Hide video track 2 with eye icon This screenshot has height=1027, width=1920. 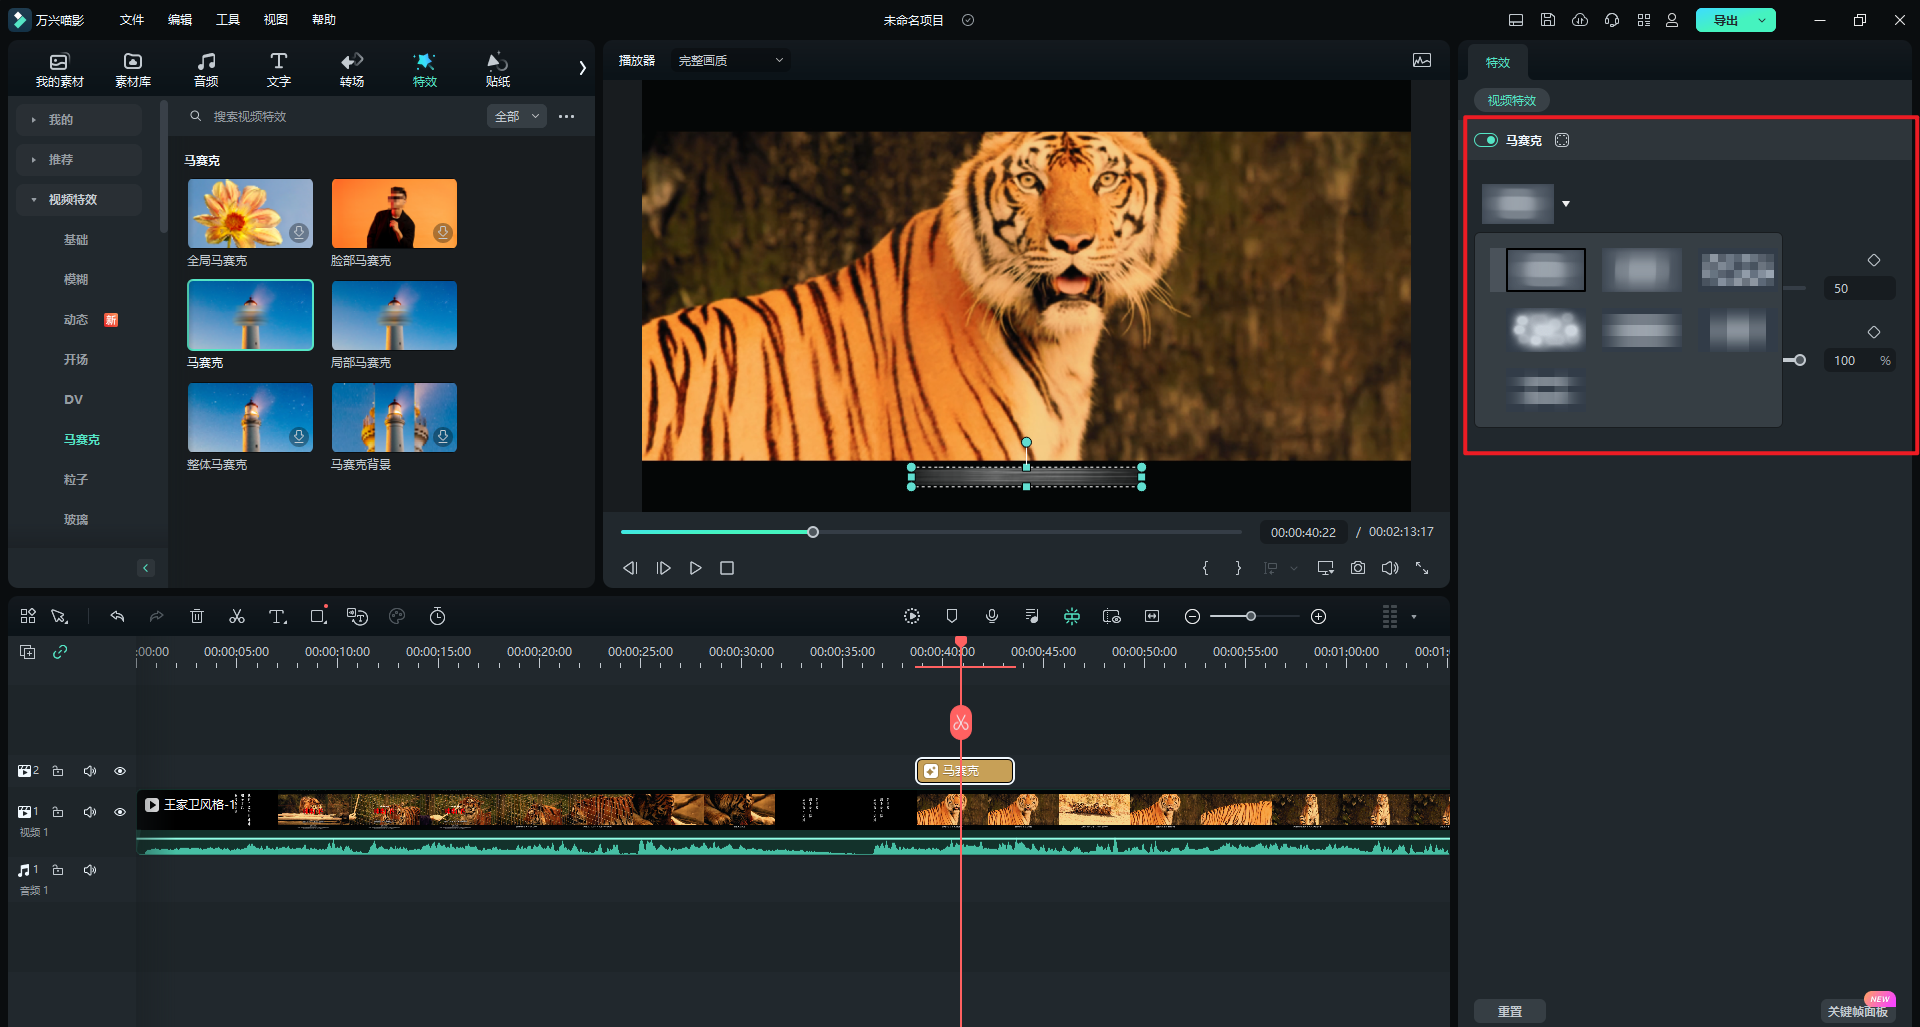coord(120,771)
